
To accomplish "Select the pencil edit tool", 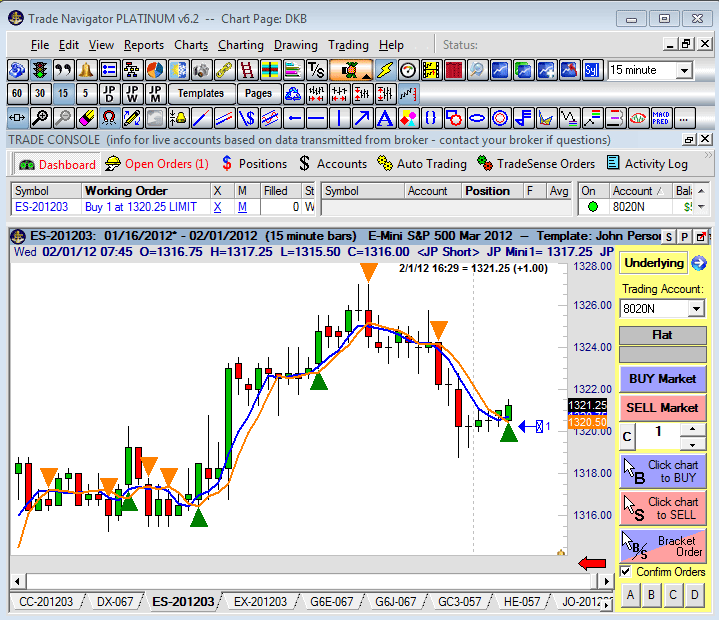I will coord(132,118).
